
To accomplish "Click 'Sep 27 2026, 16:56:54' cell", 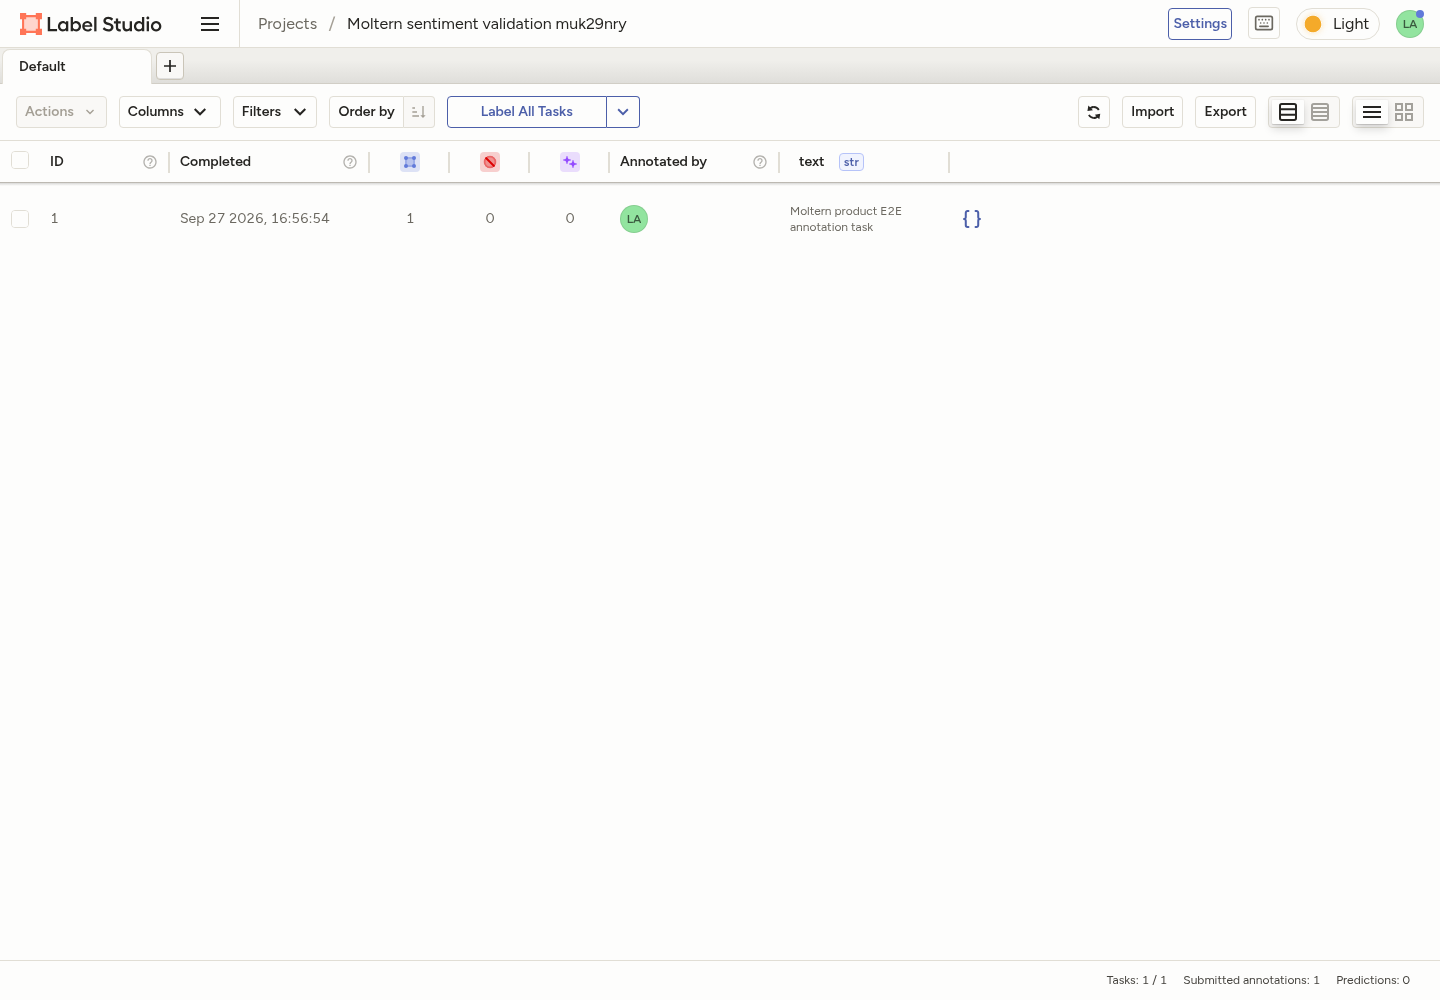I will click(x=254, y=219).
